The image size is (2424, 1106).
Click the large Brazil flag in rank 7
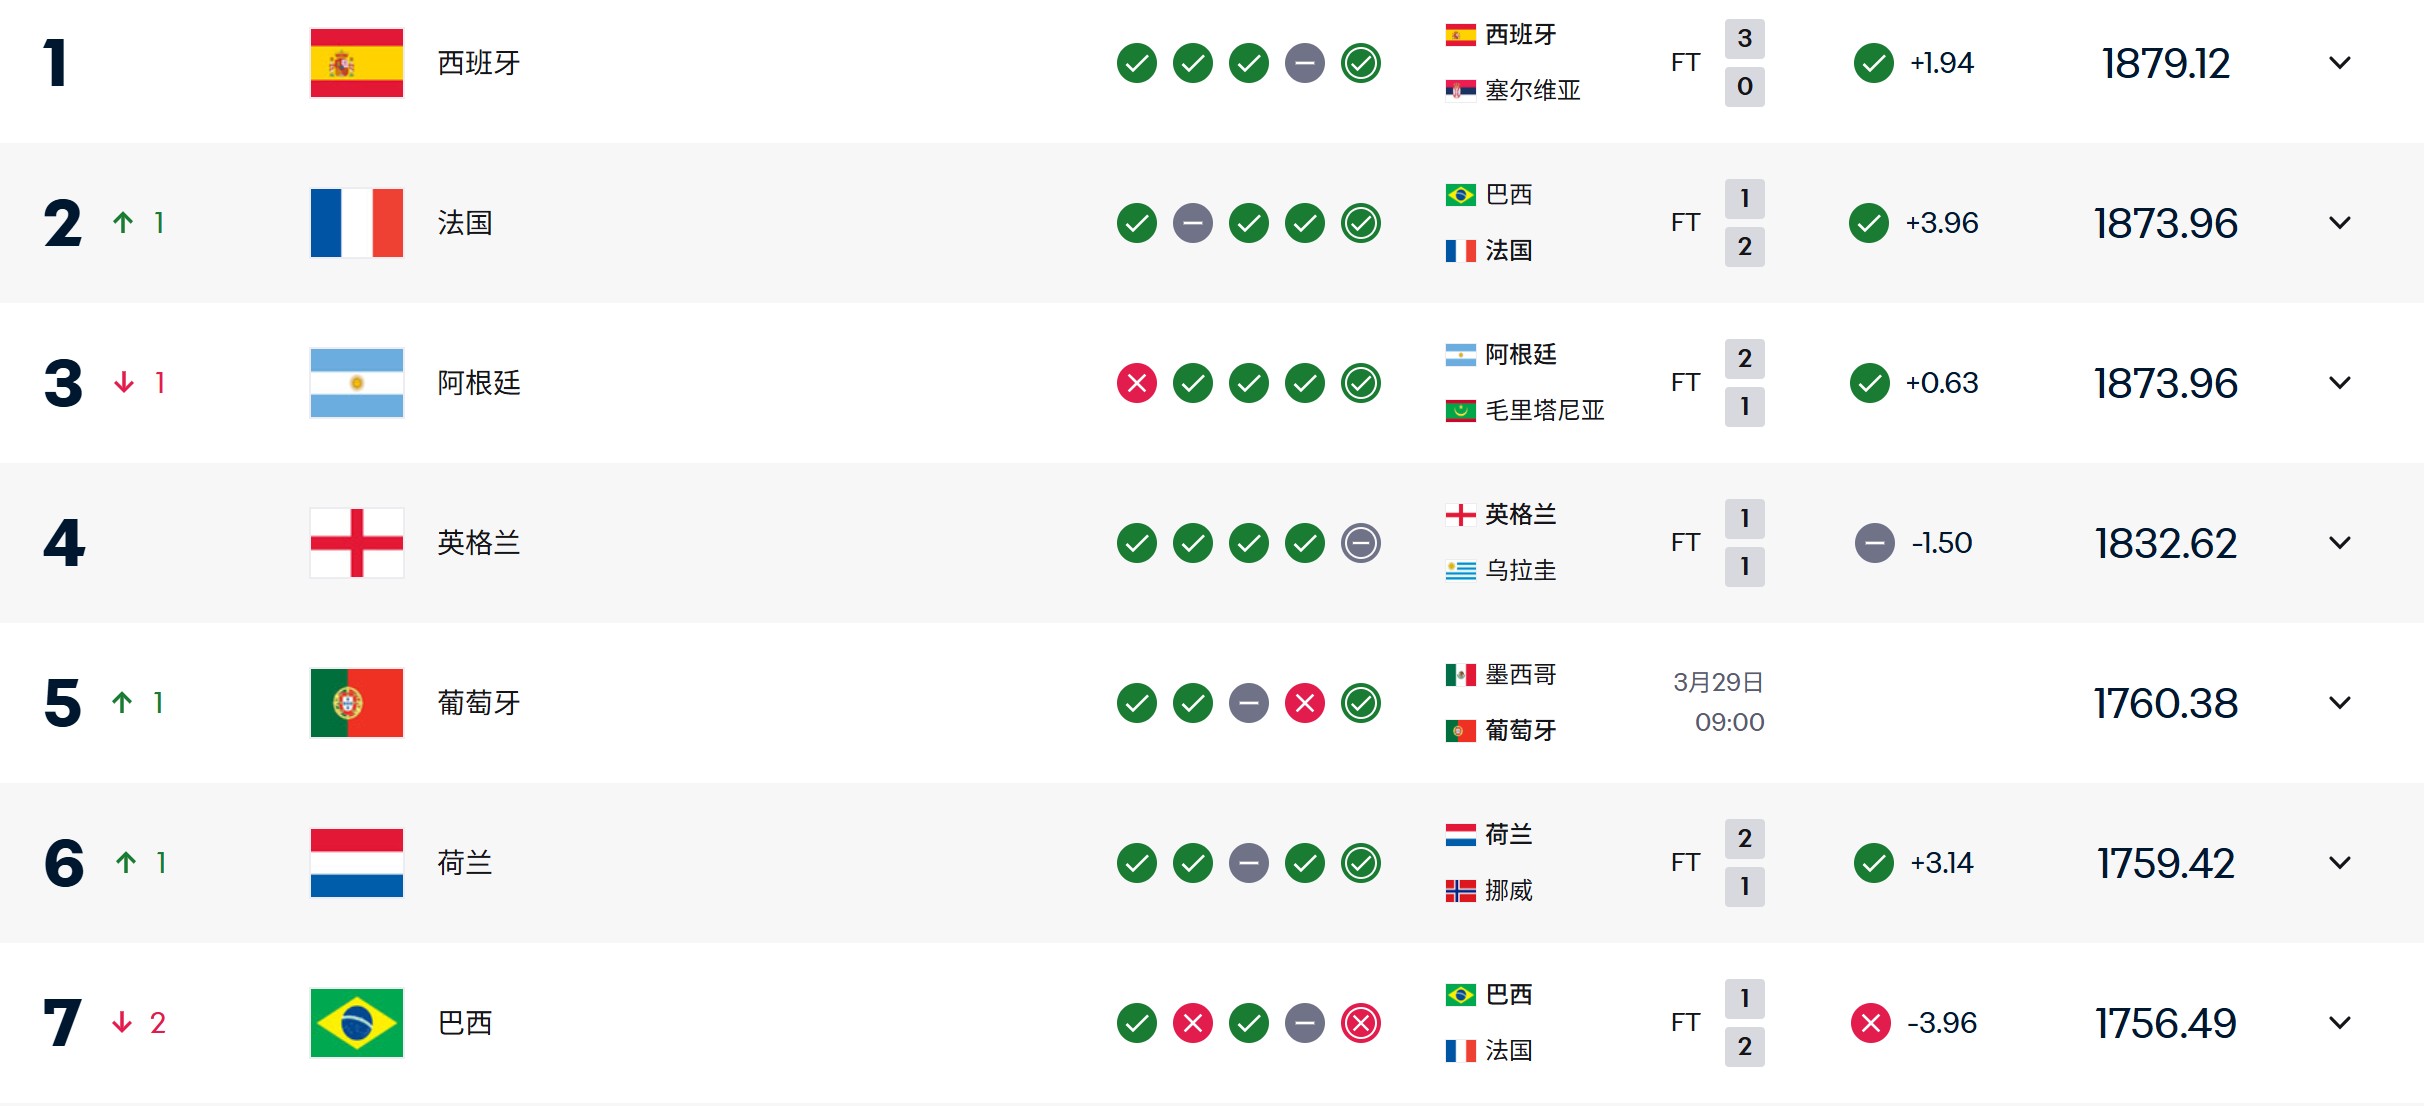click(x=356, y=1023)
